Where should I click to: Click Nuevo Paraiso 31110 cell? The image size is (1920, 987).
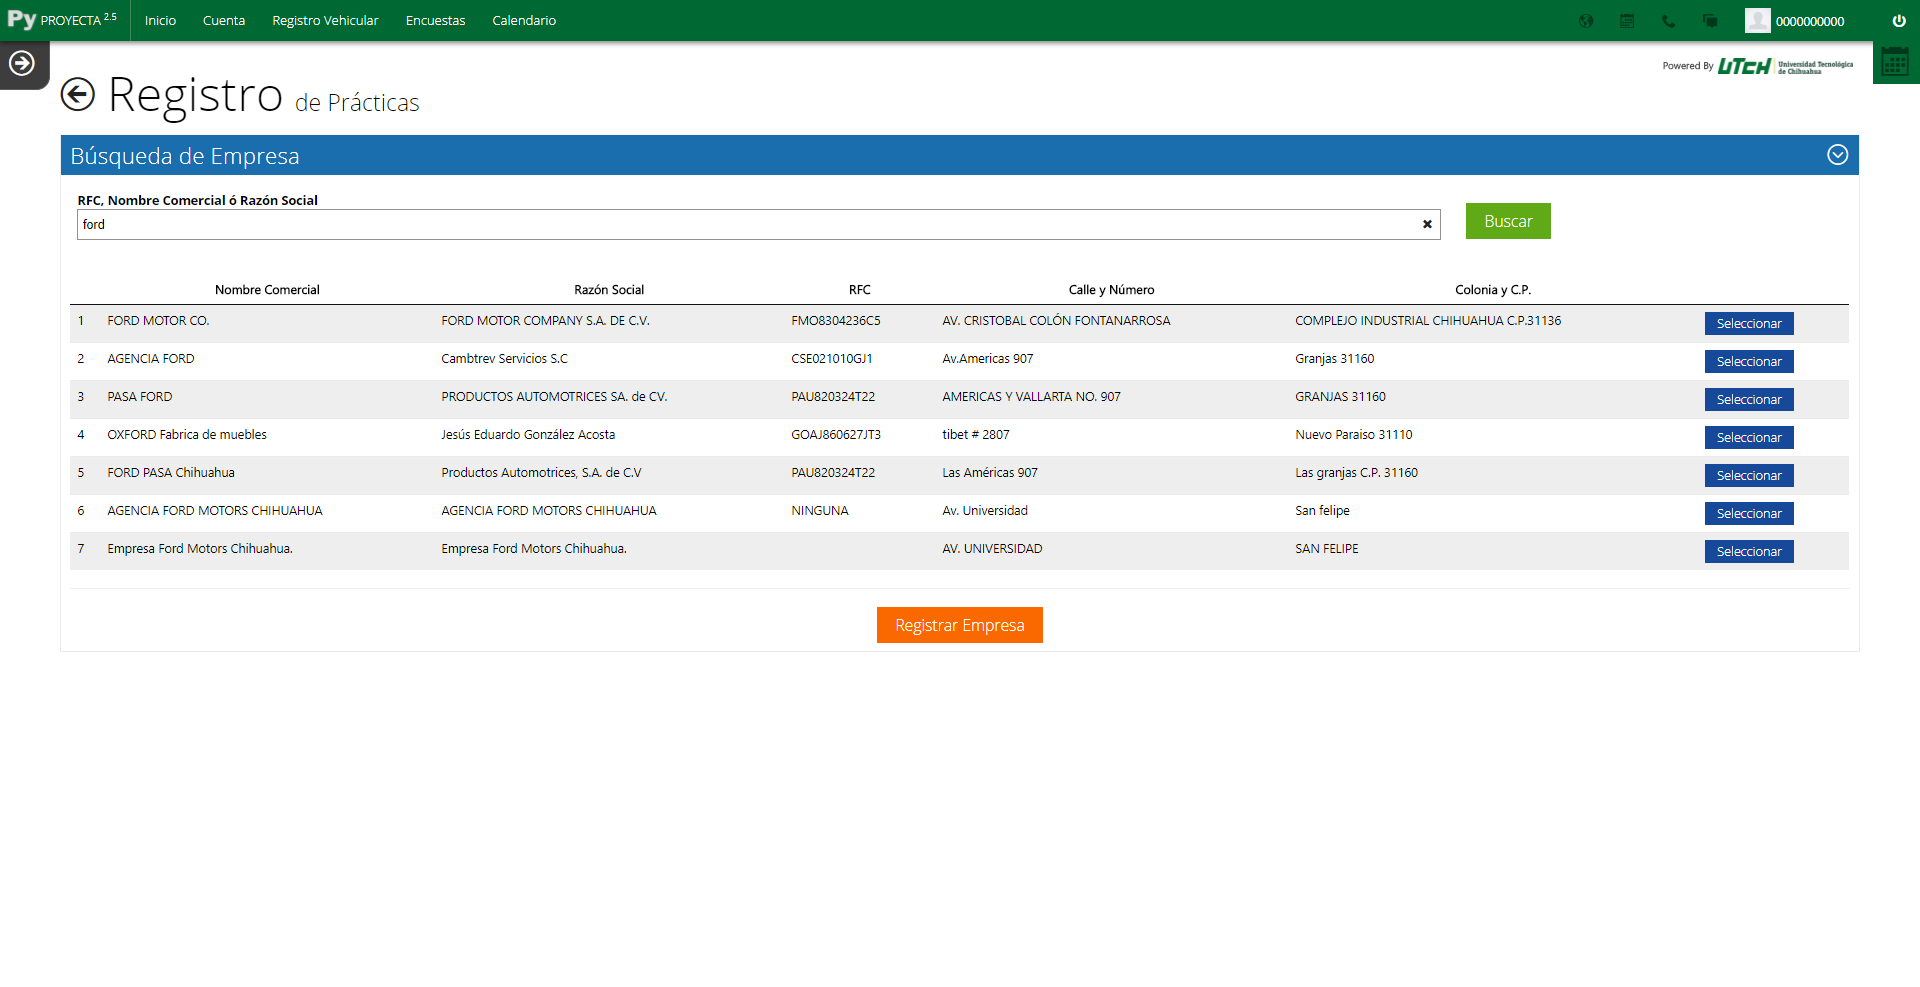pyautogui.click(x=1354, y=435)
